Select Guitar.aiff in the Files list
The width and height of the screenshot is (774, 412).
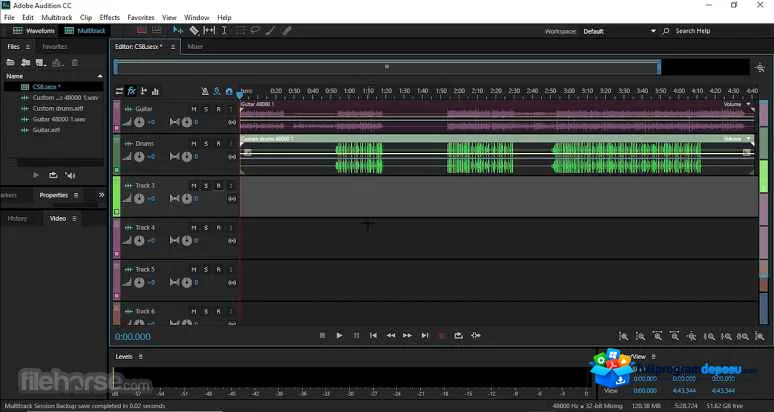pyautogui.click(x=46, y=130)
